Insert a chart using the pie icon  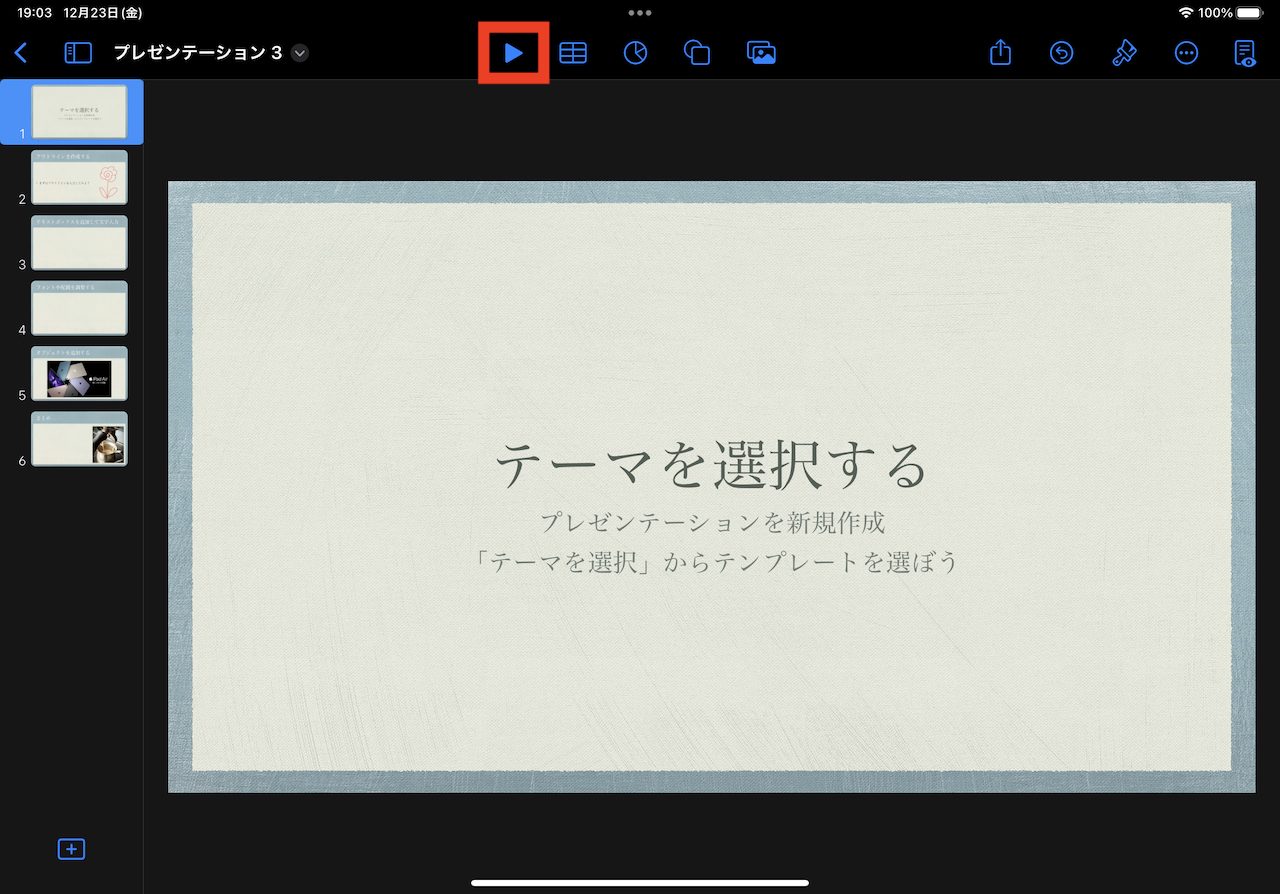635,53
